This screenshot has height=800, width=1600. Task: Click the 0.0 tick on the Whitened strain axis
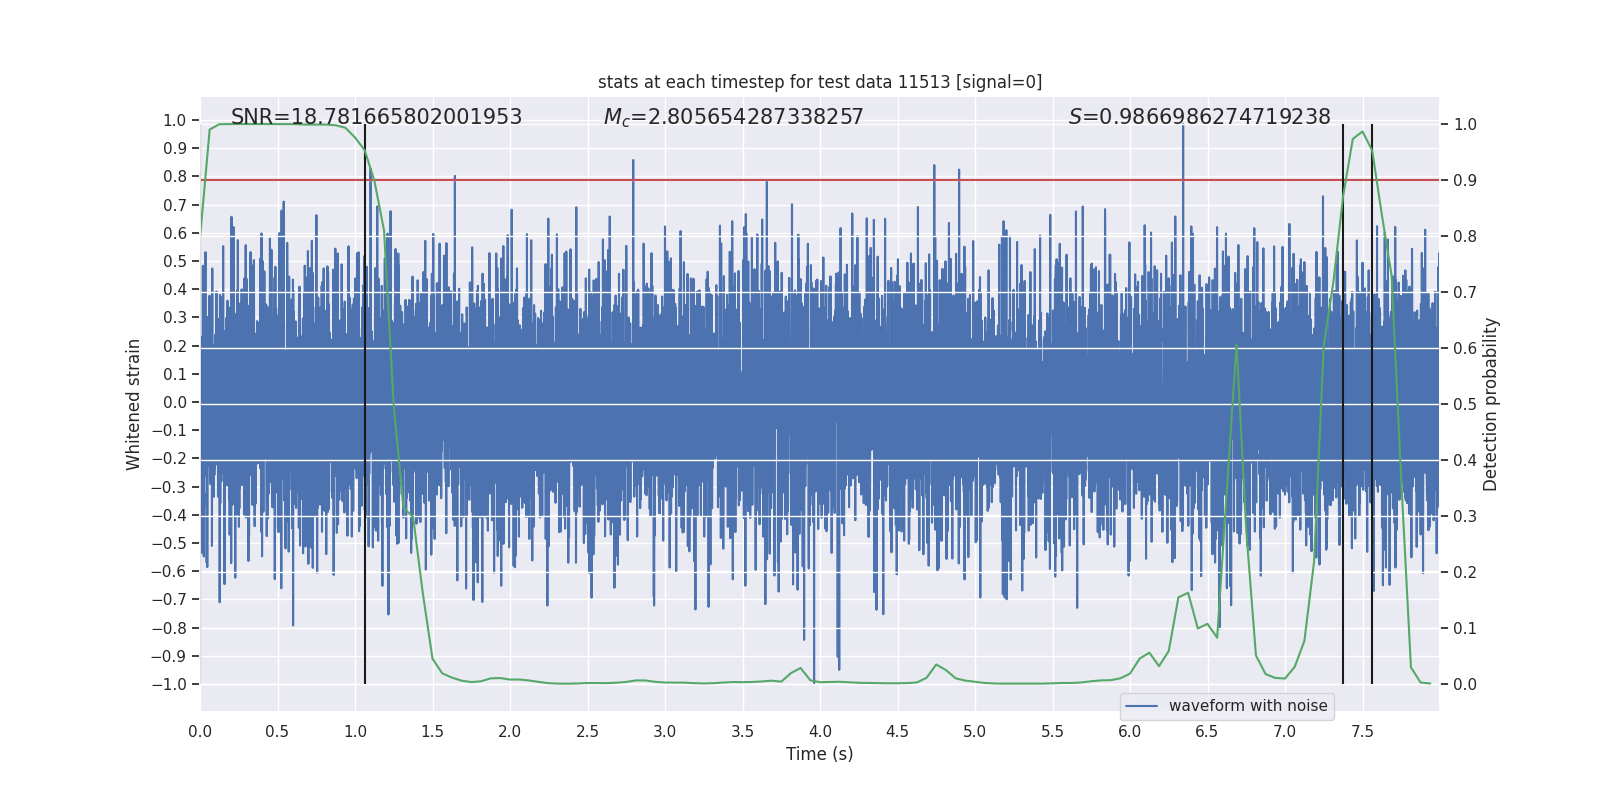click(175, 402)
